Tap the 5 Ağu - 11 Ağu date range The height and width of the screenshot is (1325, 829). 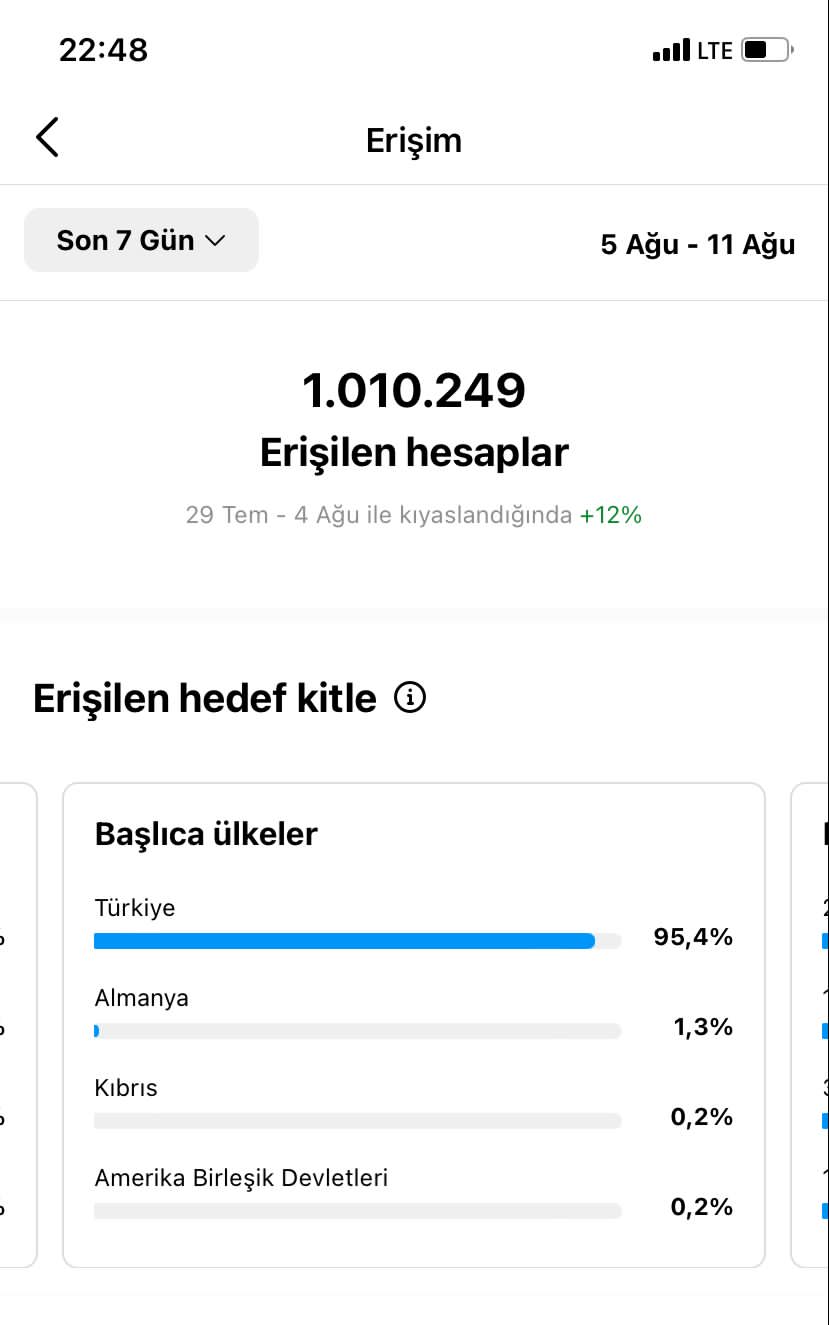click(698, 244)
